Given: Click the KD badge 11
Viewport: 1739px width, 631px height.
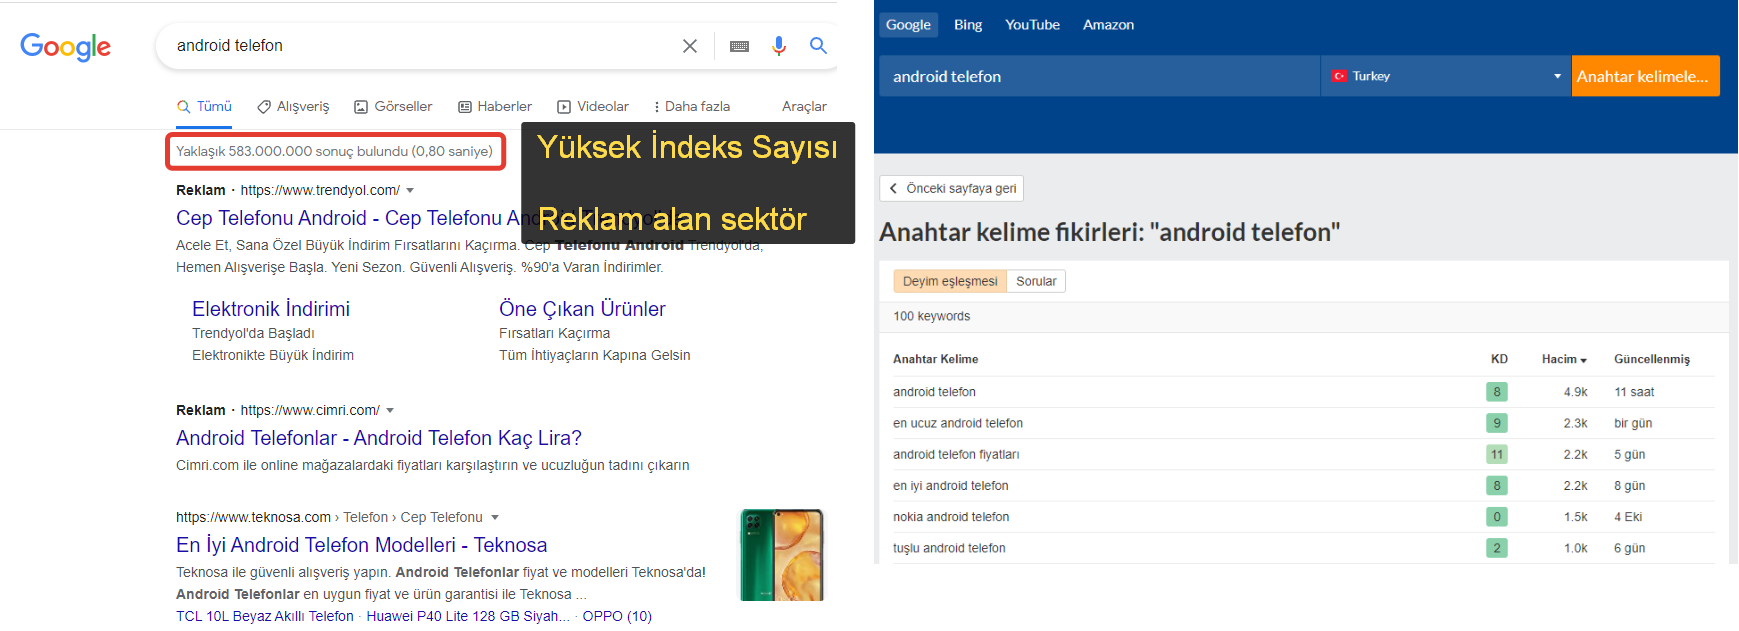Looking at the screenshot, I should coord(1497,454).
